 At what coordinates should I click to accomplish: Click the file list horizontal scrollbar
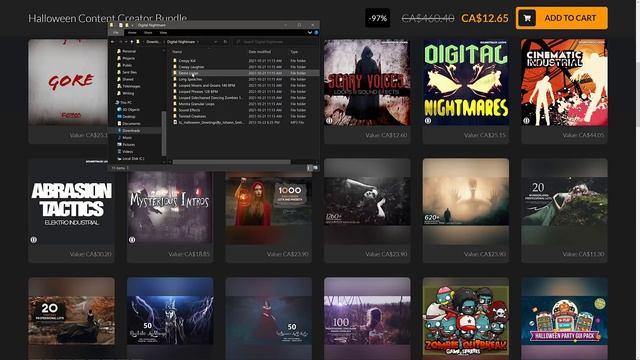pos(231,162)
